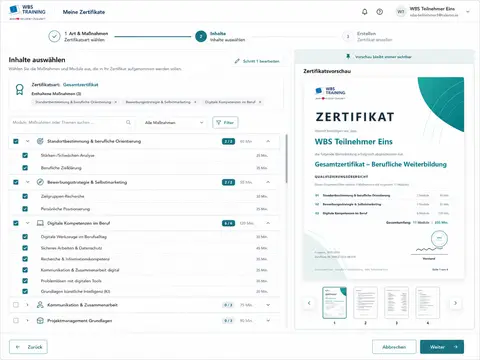Click the Weiter button
This screenshot has height=360, width=480.
(x=442, y=347)
